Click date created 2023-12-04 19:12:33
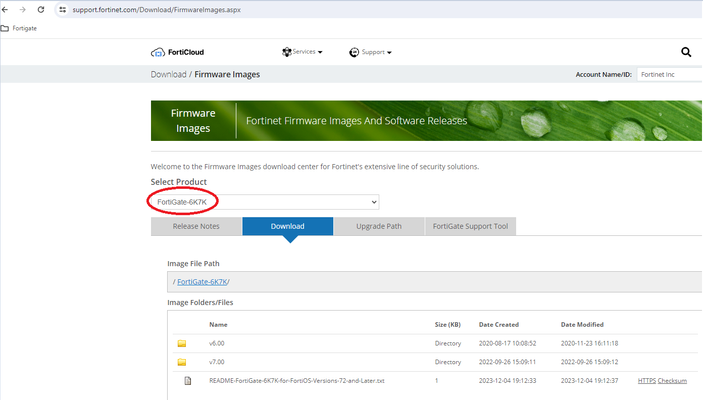This screenshot has height=400, width=703. 507,381
